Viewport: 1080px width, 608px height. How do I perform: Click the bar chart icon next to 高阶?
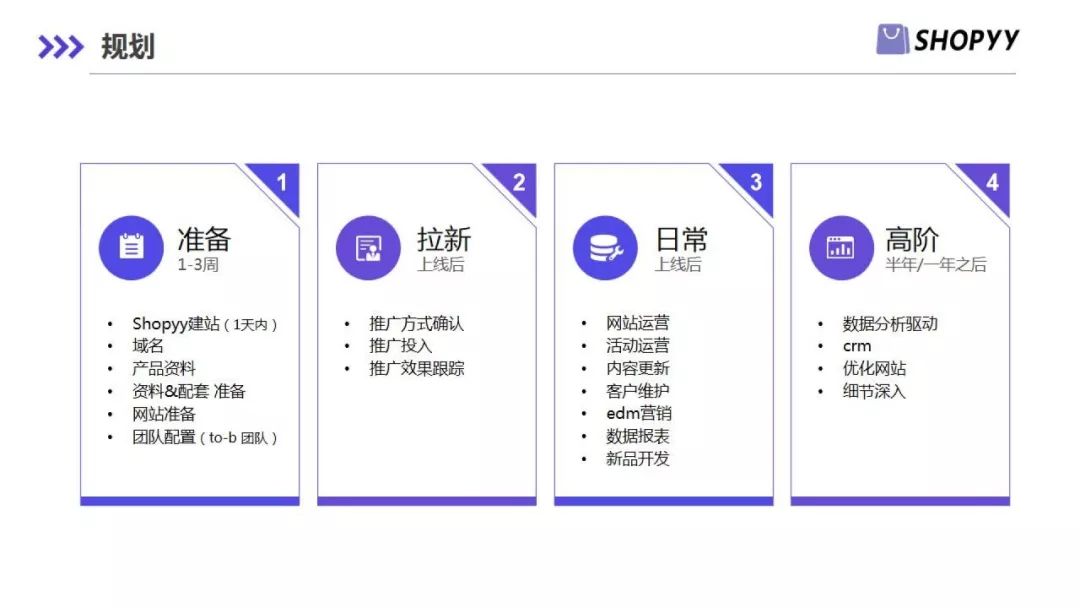(x=841, y=247)
